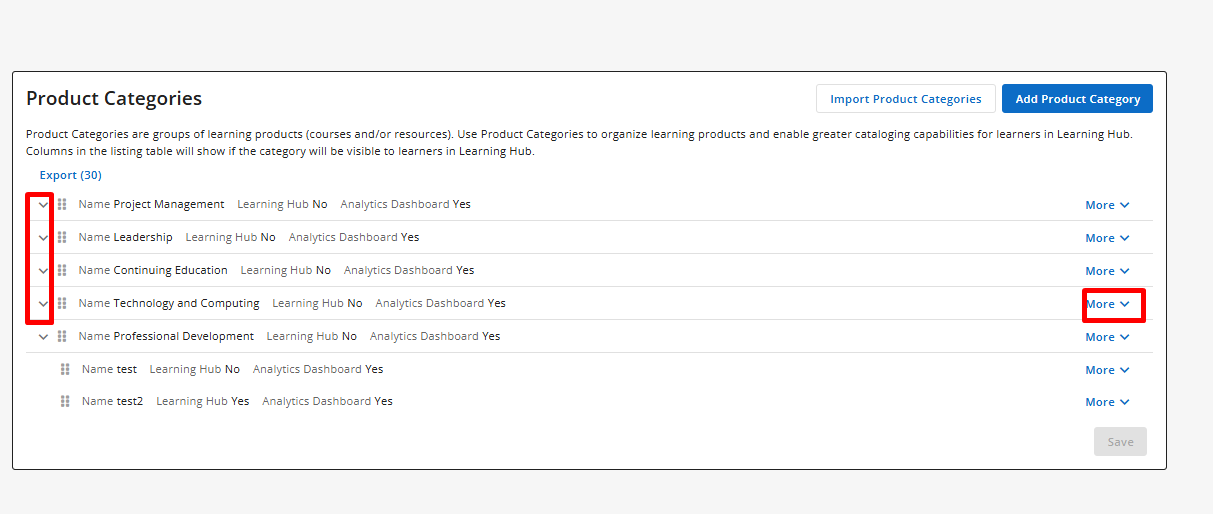Open More menu for Leadership
This screenshot has height=514, width=1213.
(1107, 238)
